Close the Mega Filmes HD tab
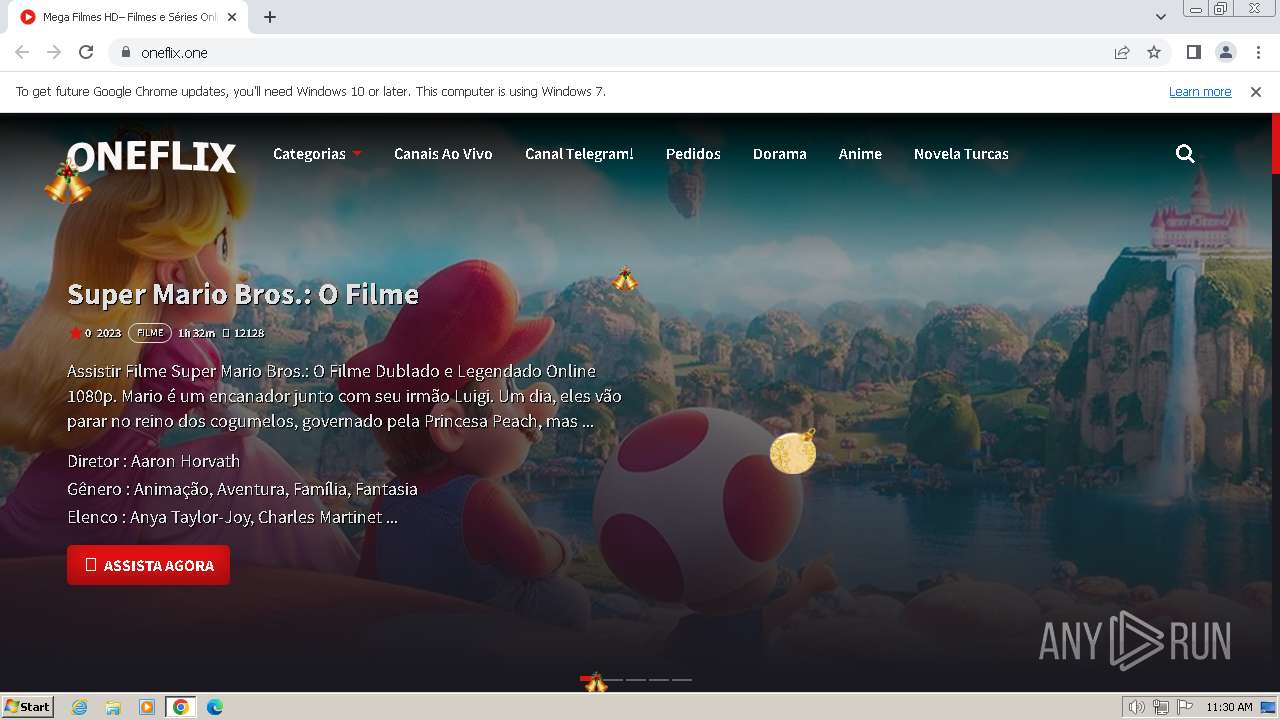This screenshot has height=720, width=1280. coord(232,17)
